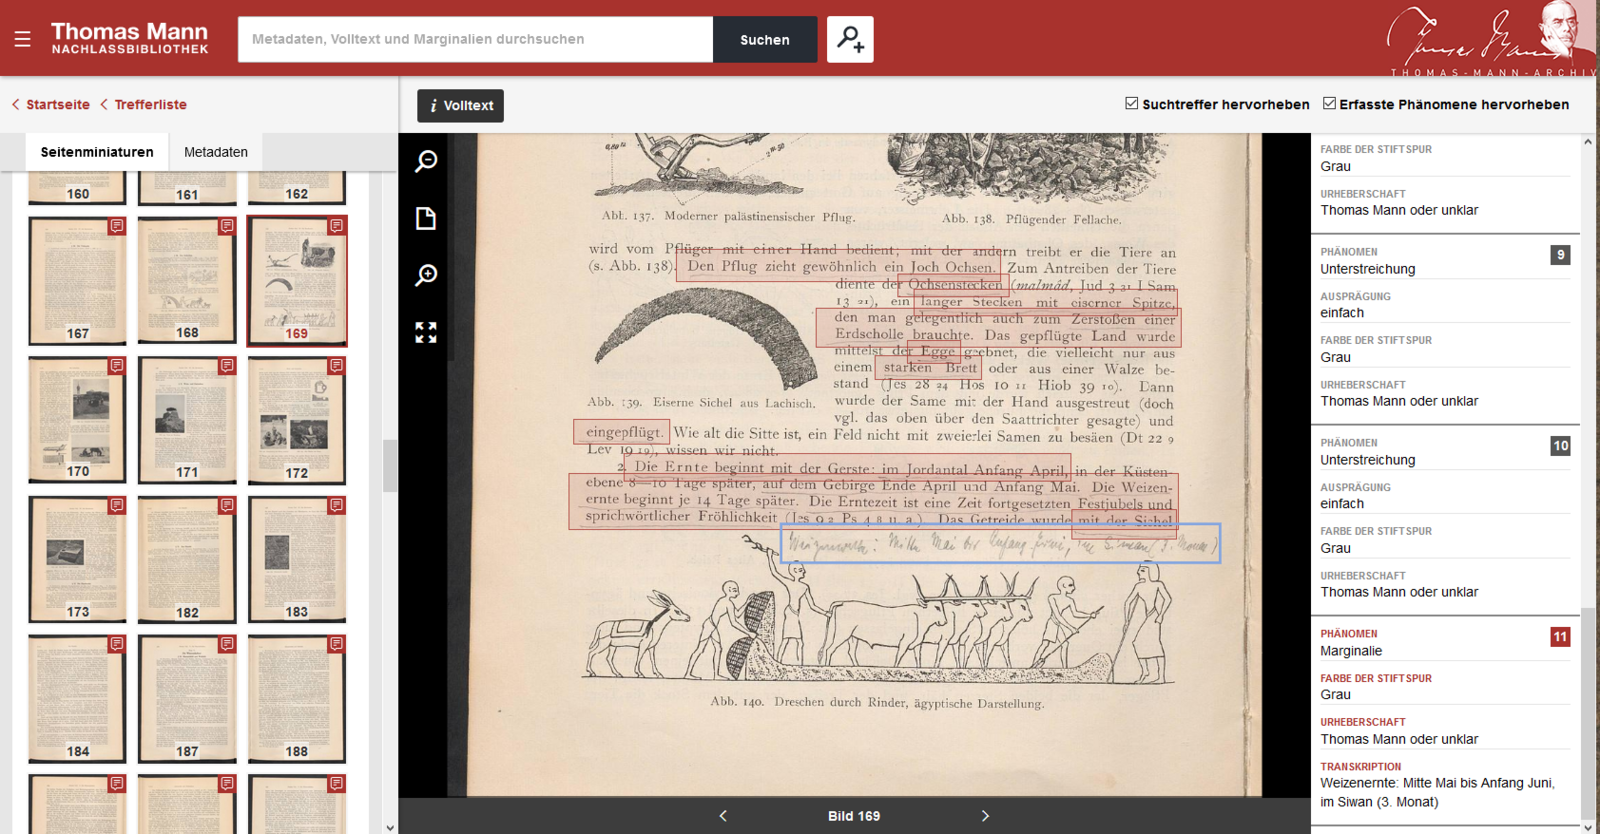Open page thumbnail 188
The height and width of the screenshot is (834, 1600).
297,699
